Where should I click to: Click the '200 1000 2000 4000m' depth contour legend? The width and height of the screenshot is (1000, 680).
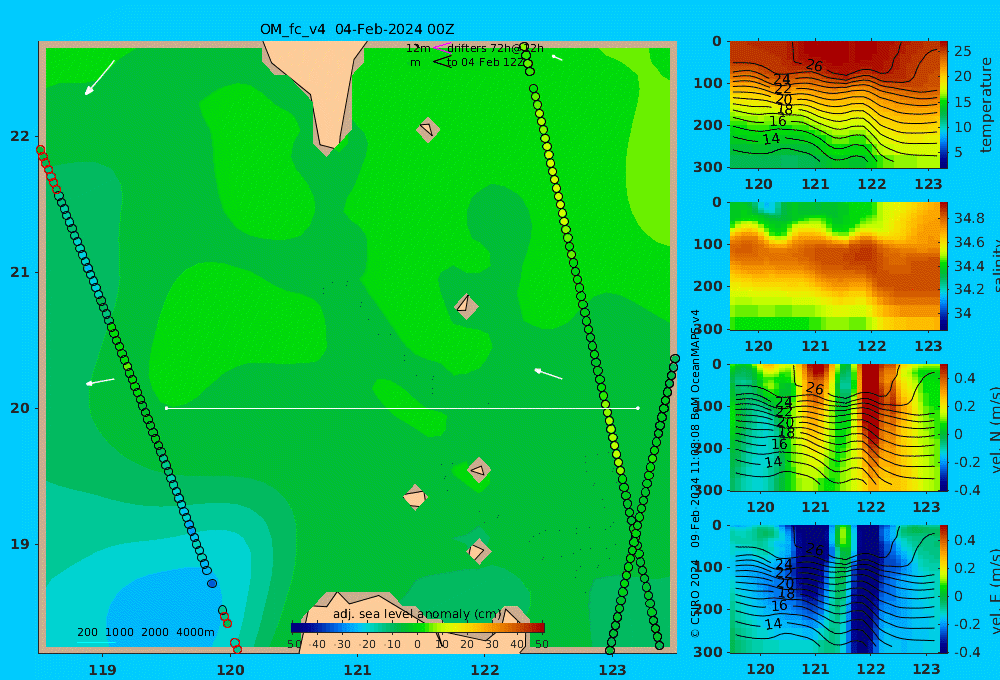click(146, 632)
